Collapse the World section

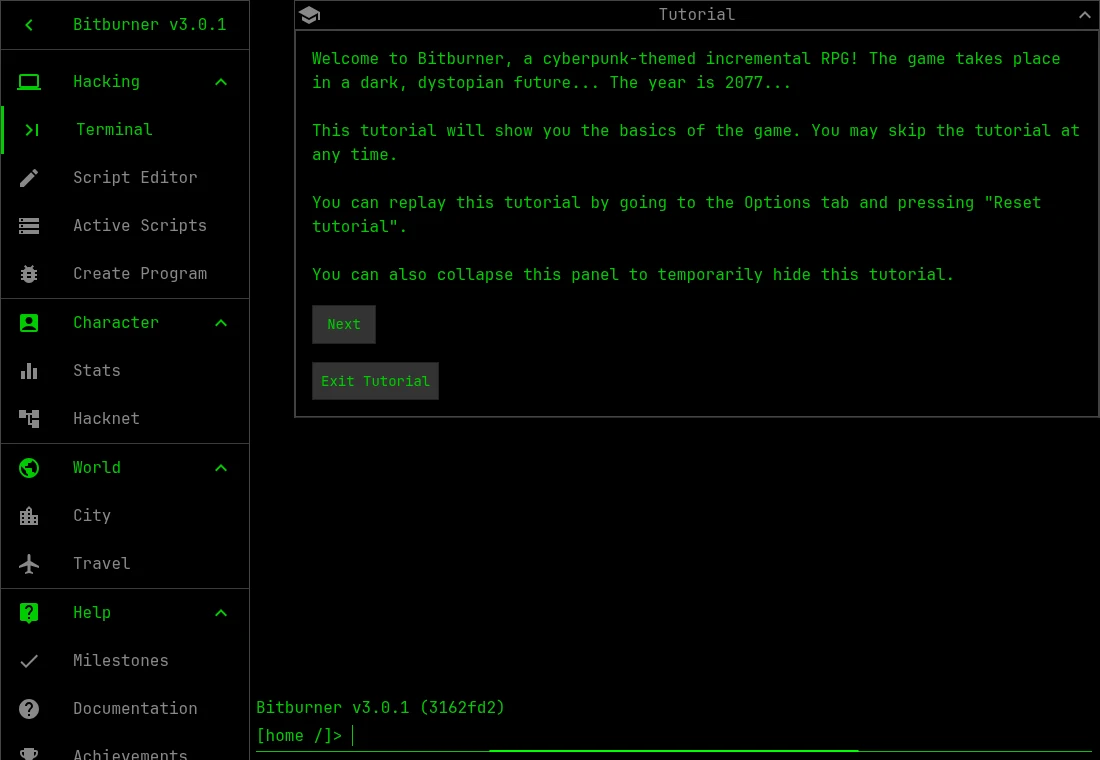221,468
